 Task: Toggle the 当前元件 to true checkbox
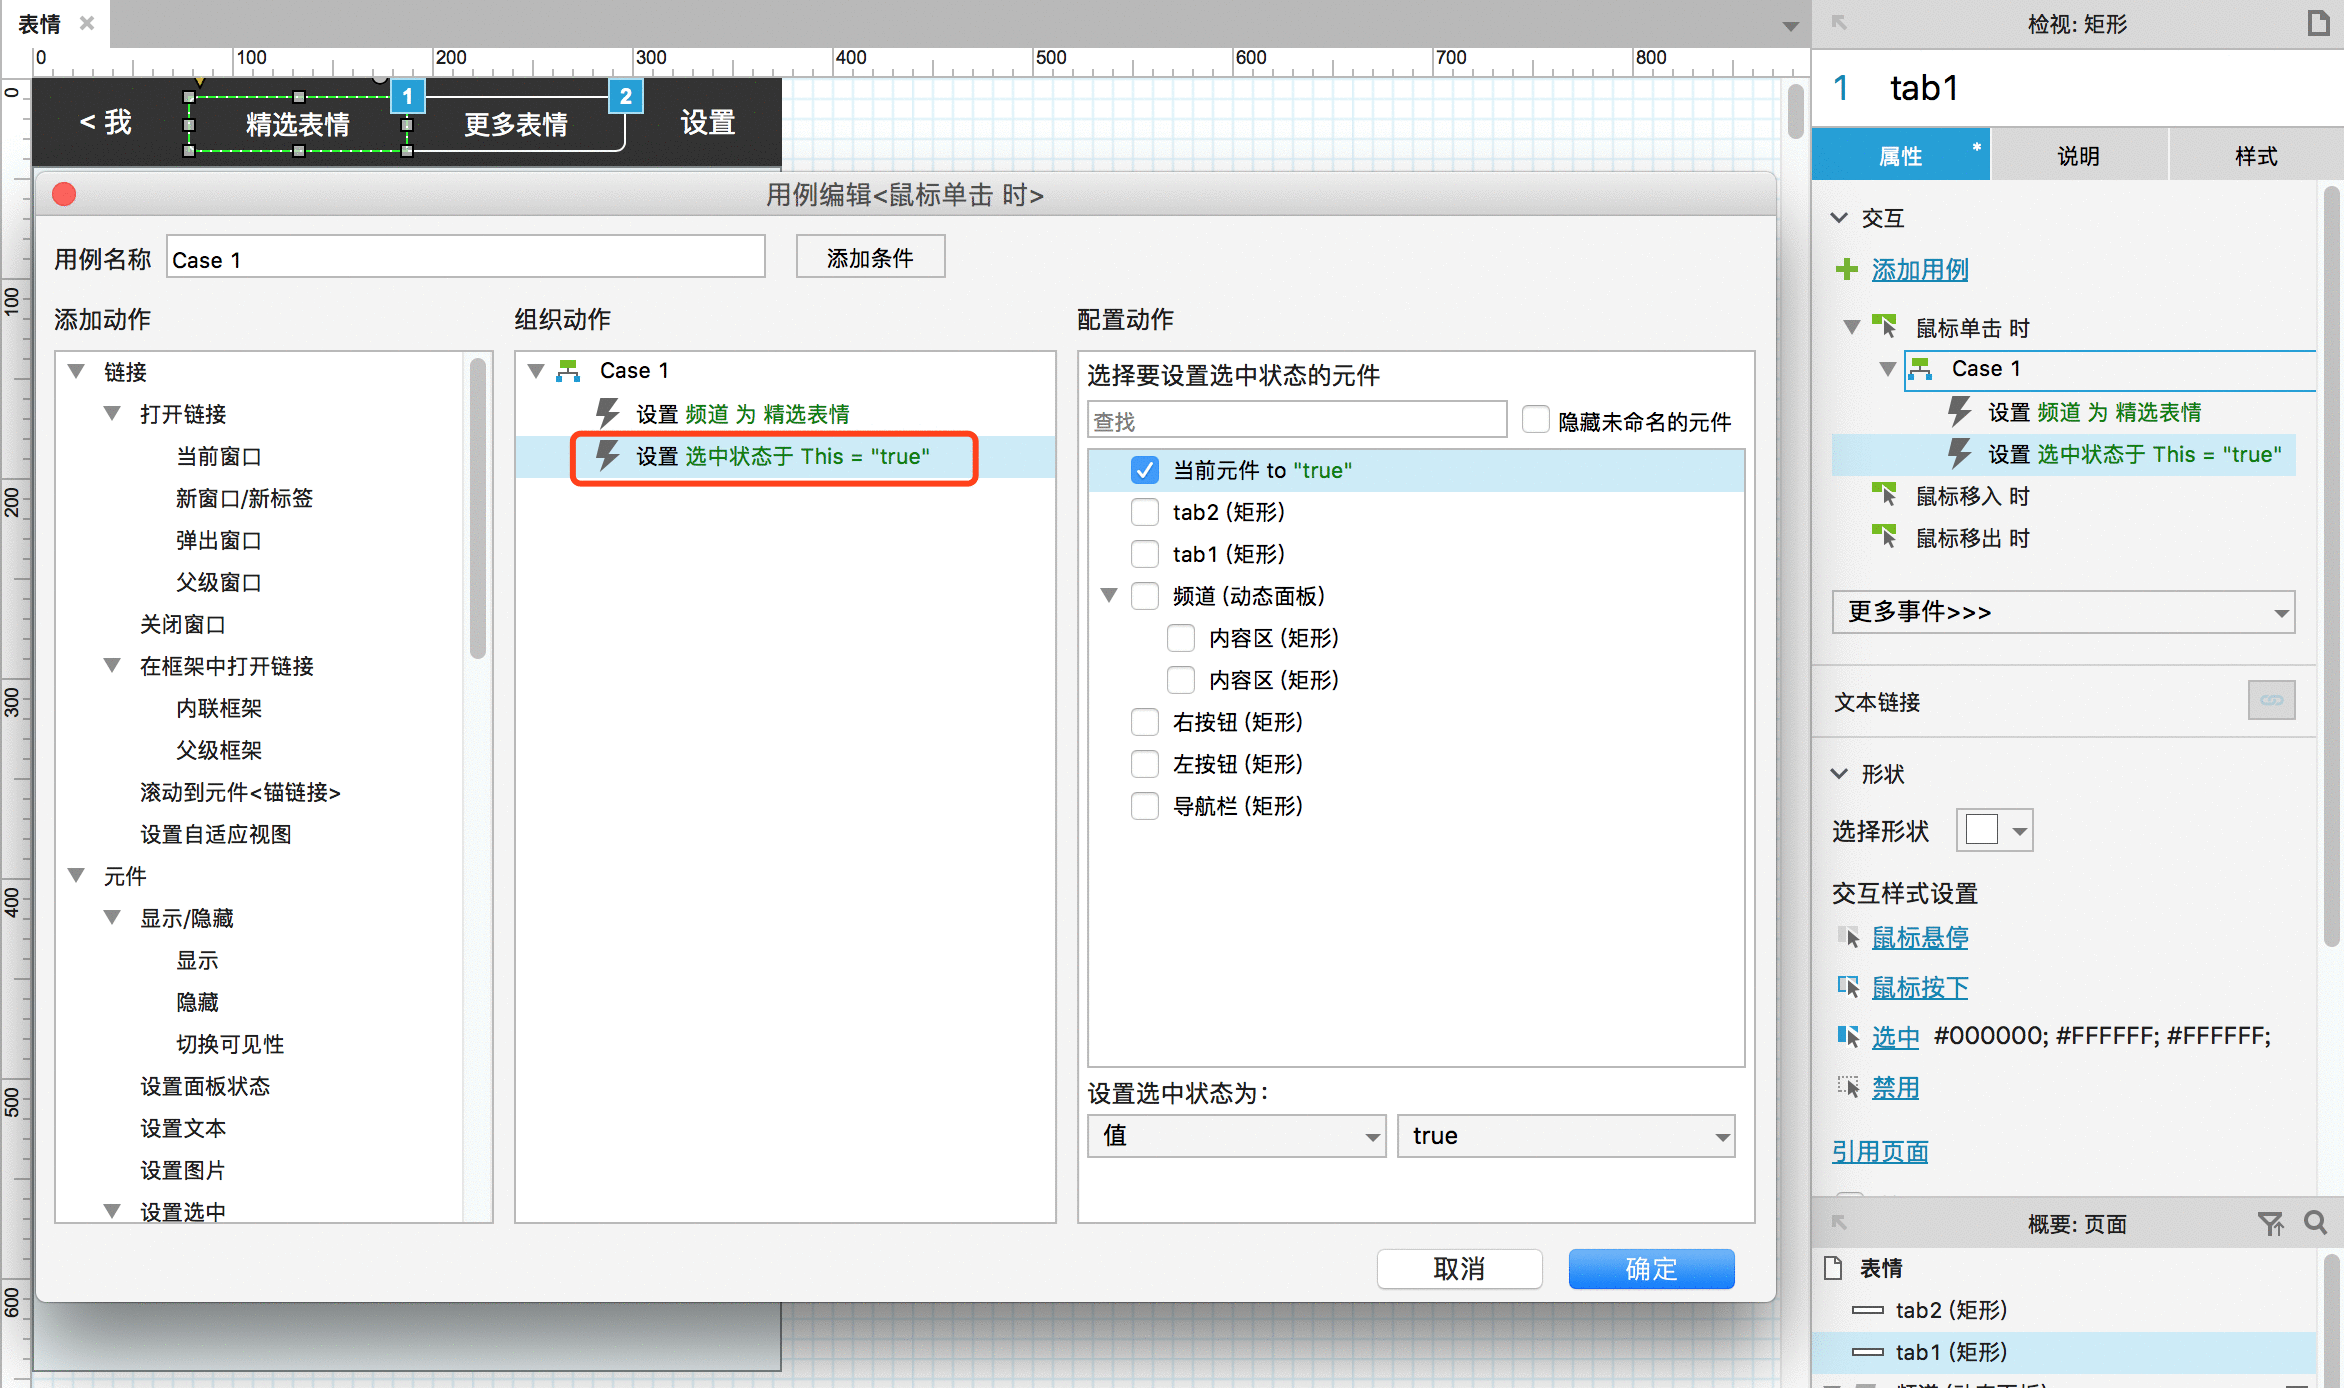point(1145,469)
